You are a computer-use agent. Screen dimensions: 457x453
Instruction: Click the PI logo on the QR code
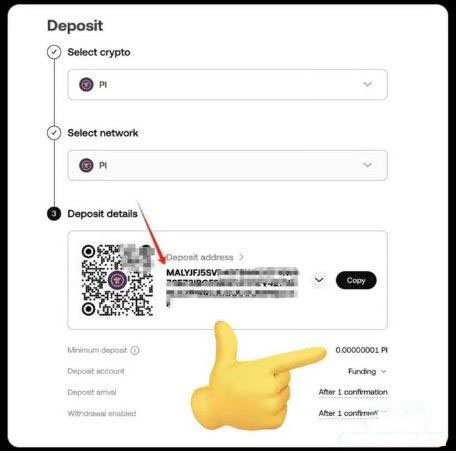click(x=117, y=280)
